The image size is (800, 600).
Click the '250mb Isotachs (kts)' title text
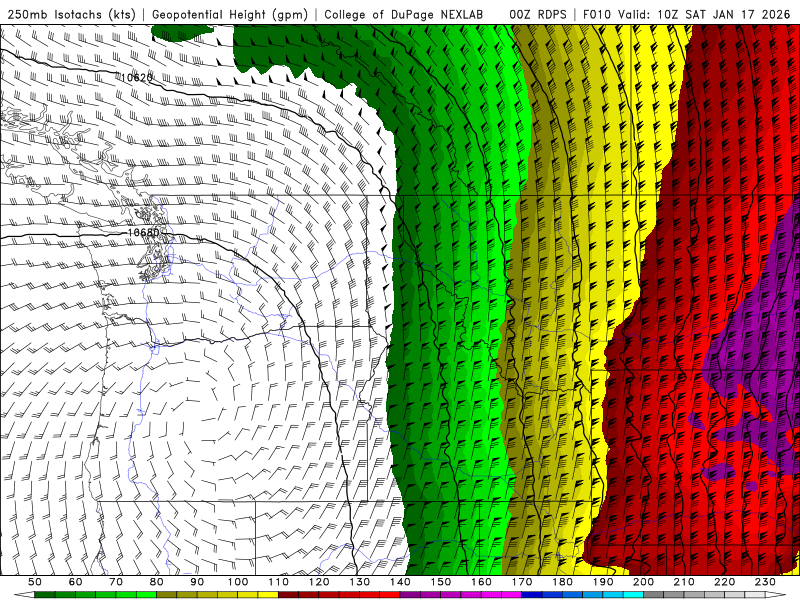point(71,15)
